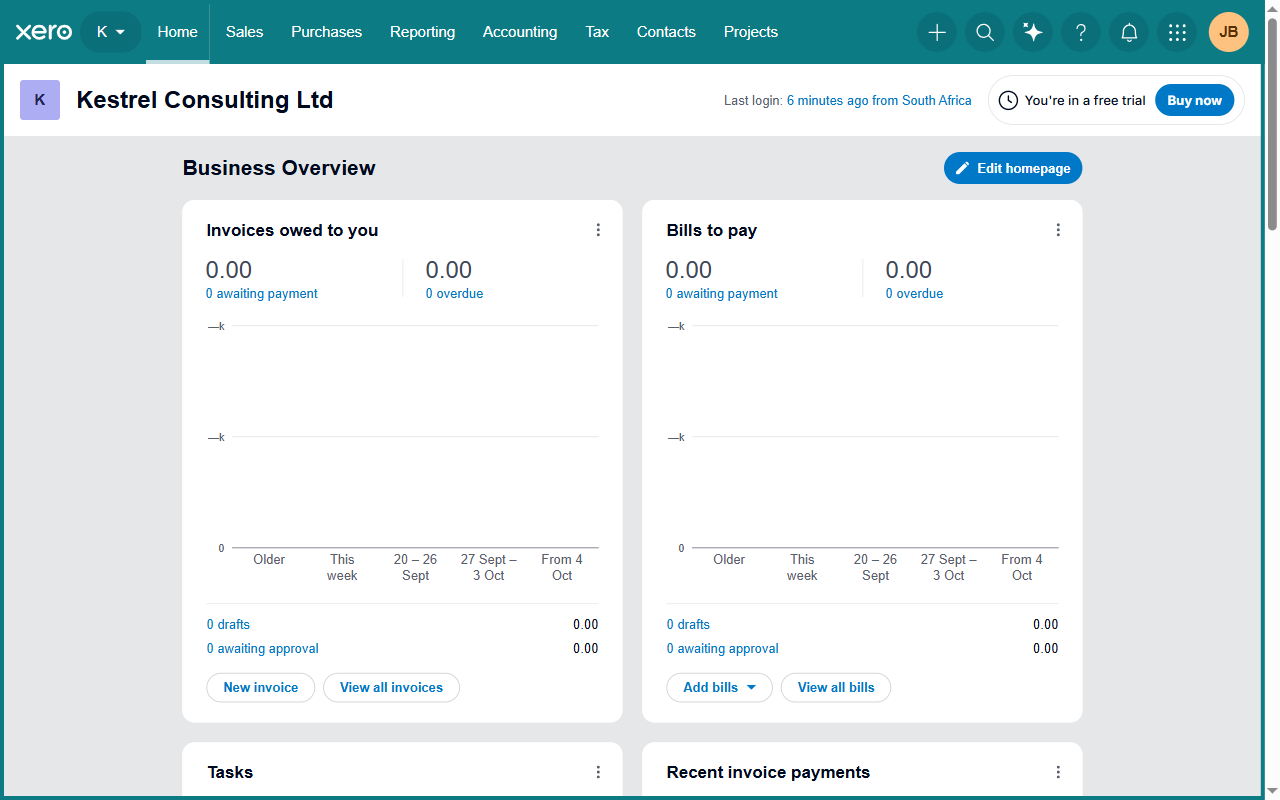Open the search icon in the header
The image size is (1280, 800).
[x=985, y=32]
